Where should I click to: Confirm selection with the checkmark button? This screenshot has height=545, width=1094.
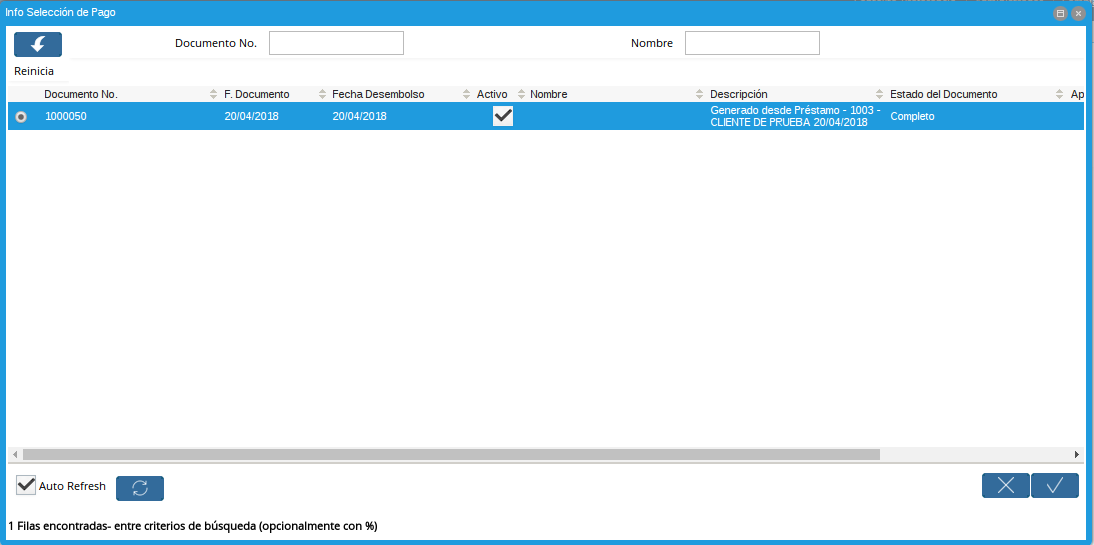[1054, 485]
